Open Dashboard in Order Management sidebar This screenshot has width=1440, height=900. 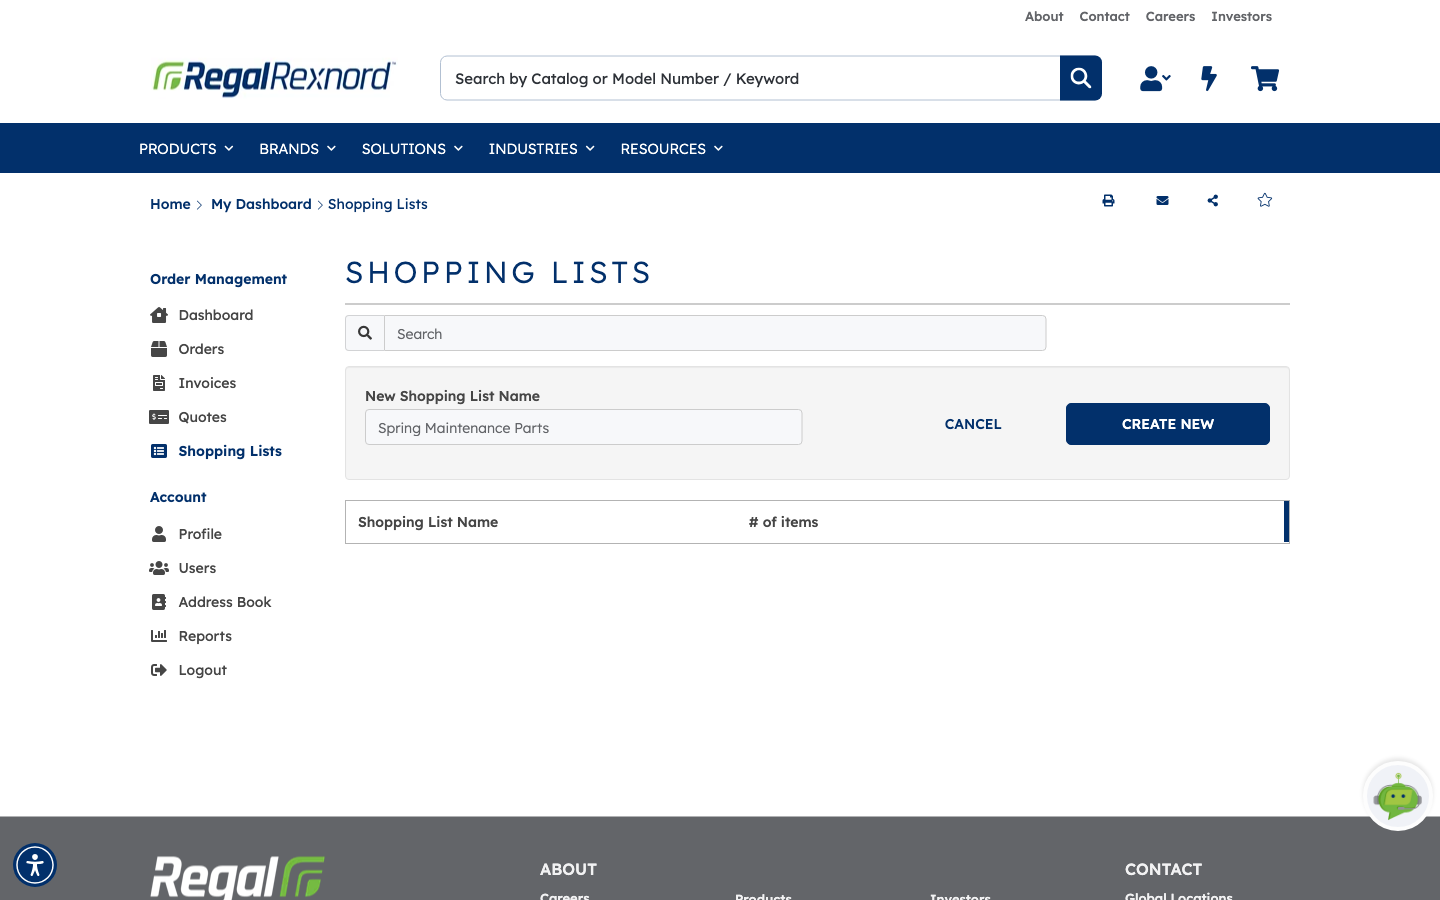tap(202, 315)
